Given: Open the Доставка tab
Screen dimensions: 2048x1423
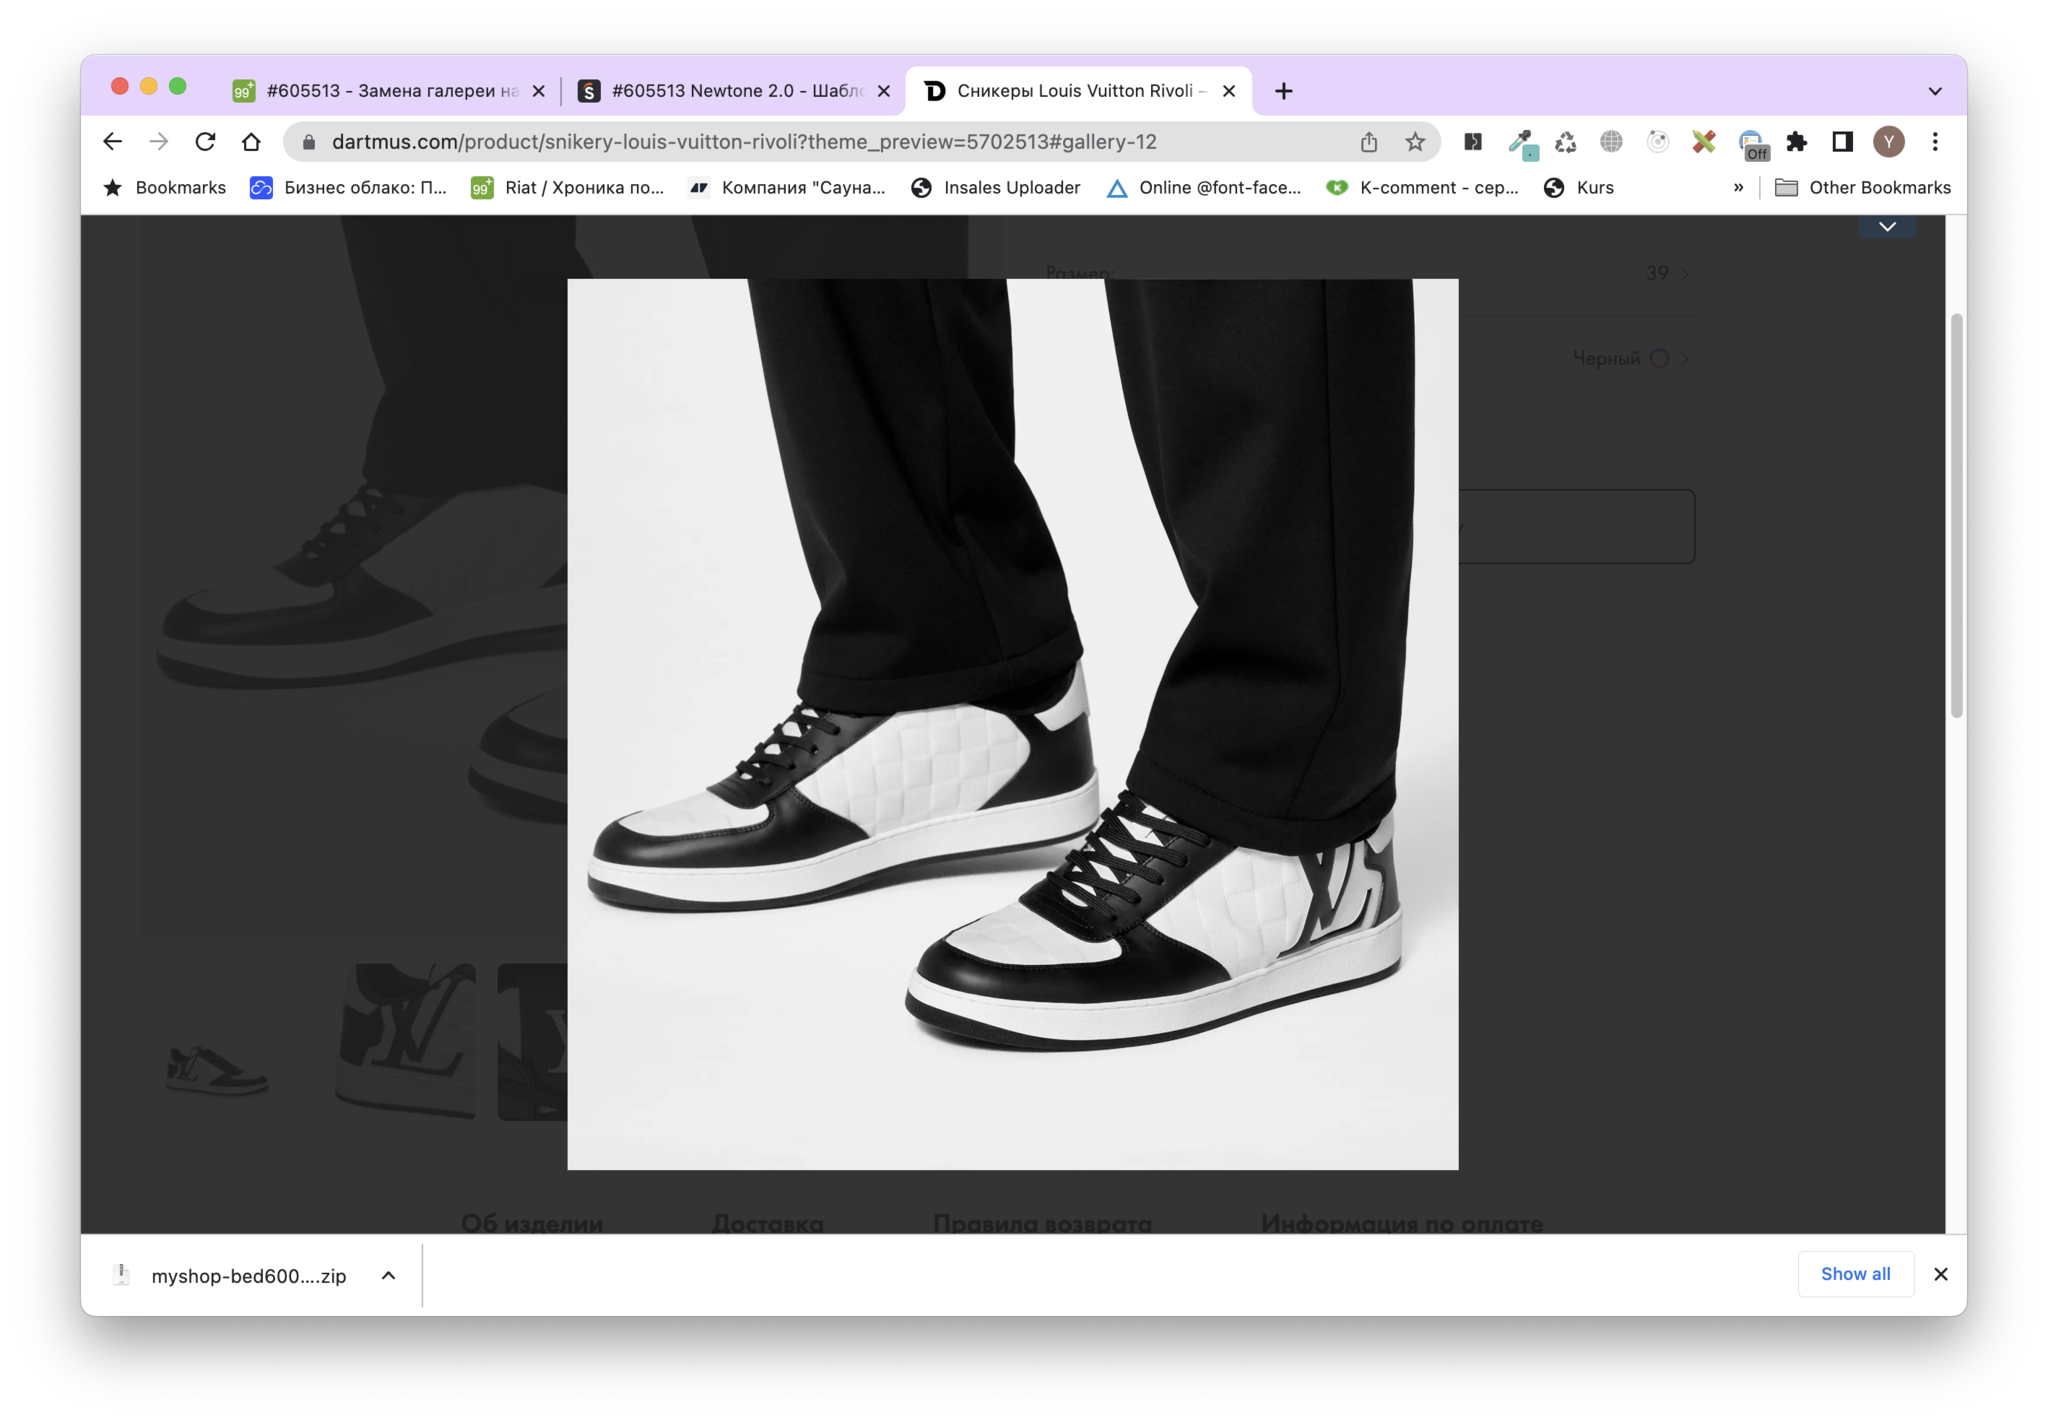Looking at the screenshot, I should 767,1222.
